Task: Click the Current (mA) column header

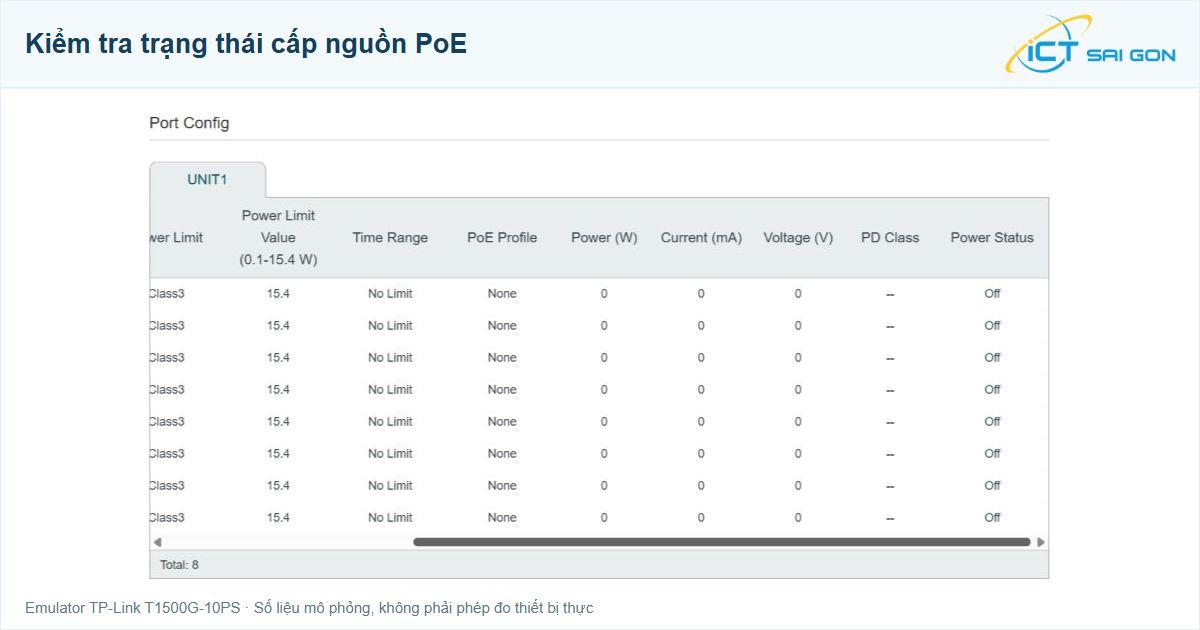Action: (701, 238)
